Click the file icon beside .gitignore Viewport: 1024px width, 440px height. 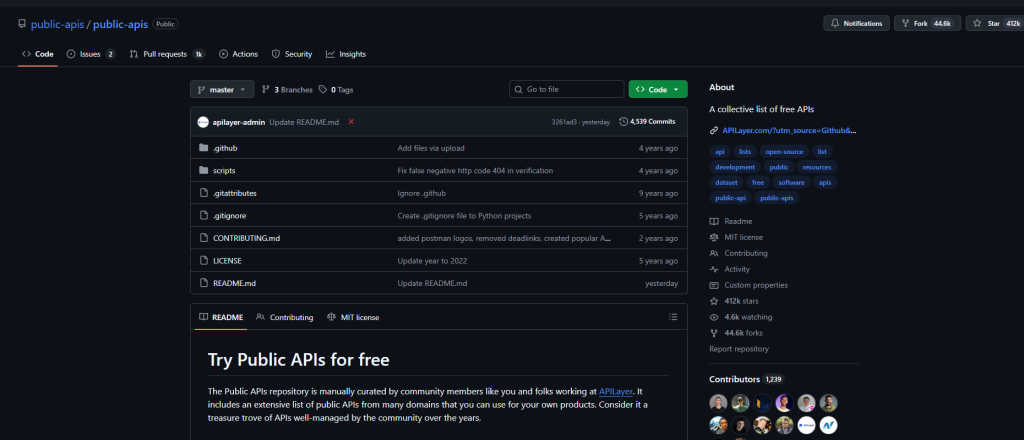(x=203, y=215)
